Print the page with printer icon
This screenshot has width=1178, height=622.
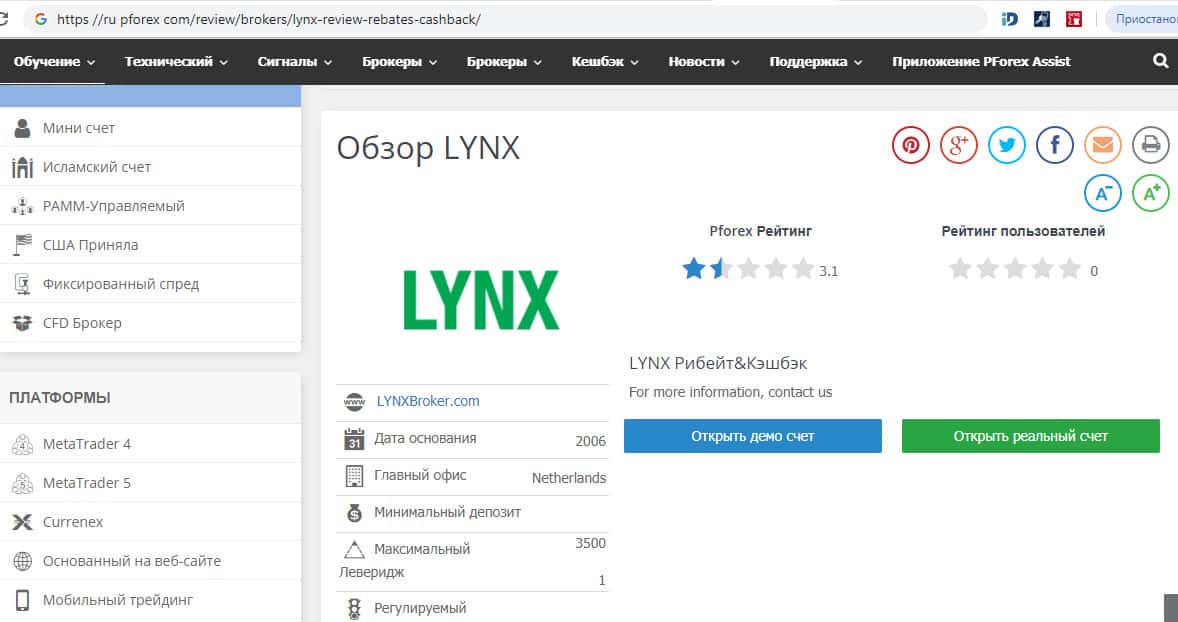[1151, 145]
